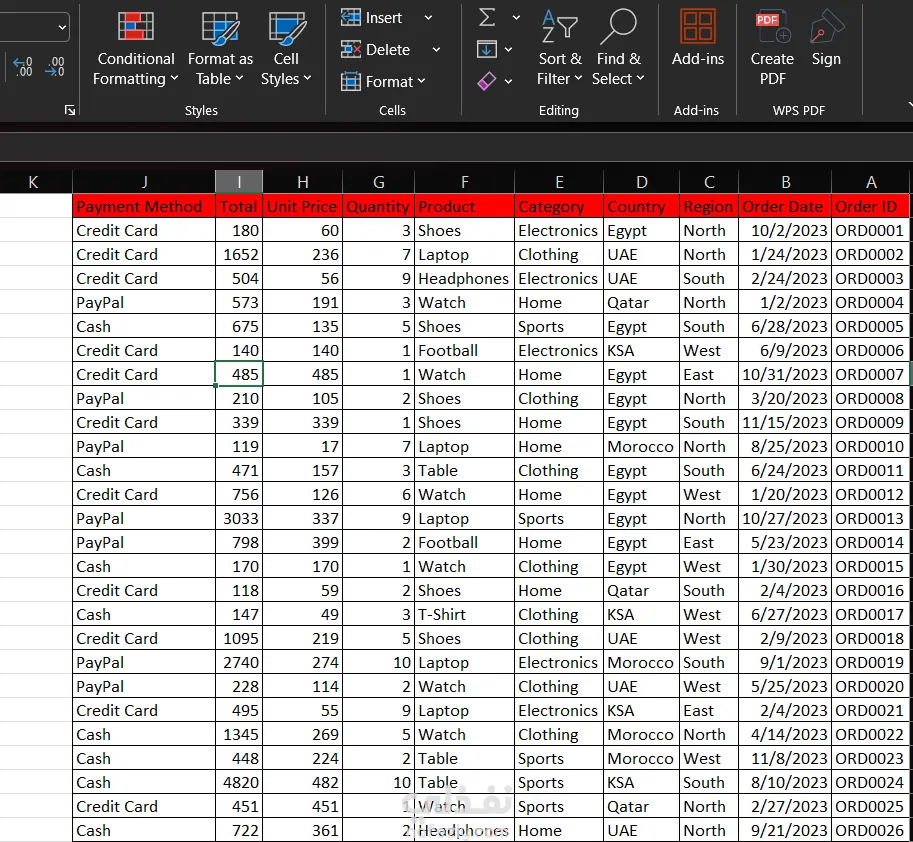Click the Add-ins button
The image size is (913, 842).
click(697, 38)
